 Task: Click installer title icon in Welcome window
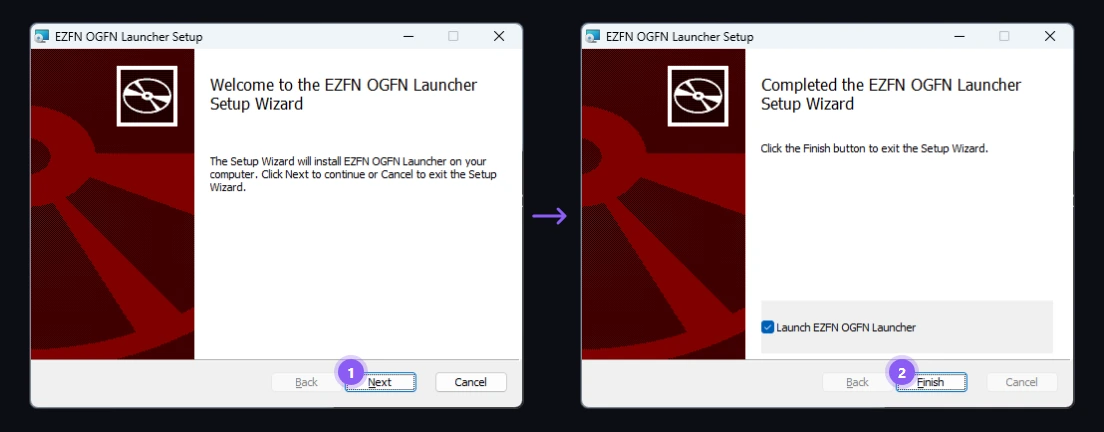coord(42,37)
